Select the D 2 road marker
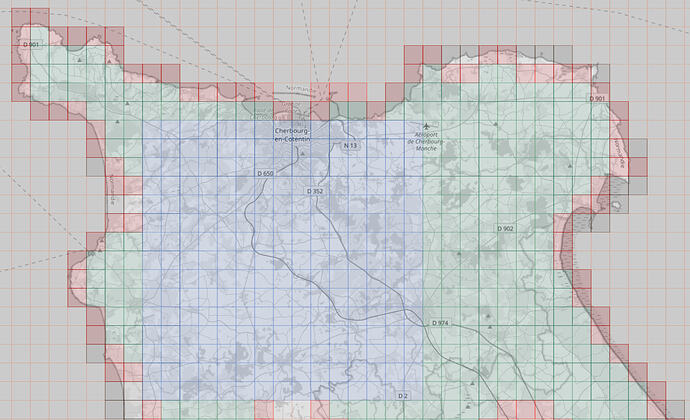 [403, 396]
